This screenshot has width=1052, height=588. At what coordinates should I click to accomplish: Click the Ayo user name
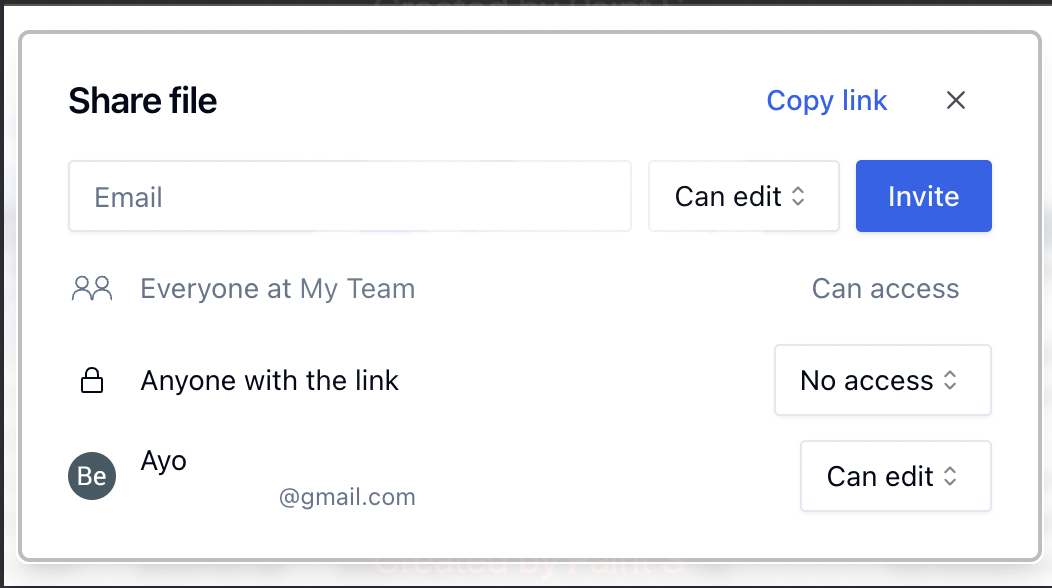click(164, 461)
